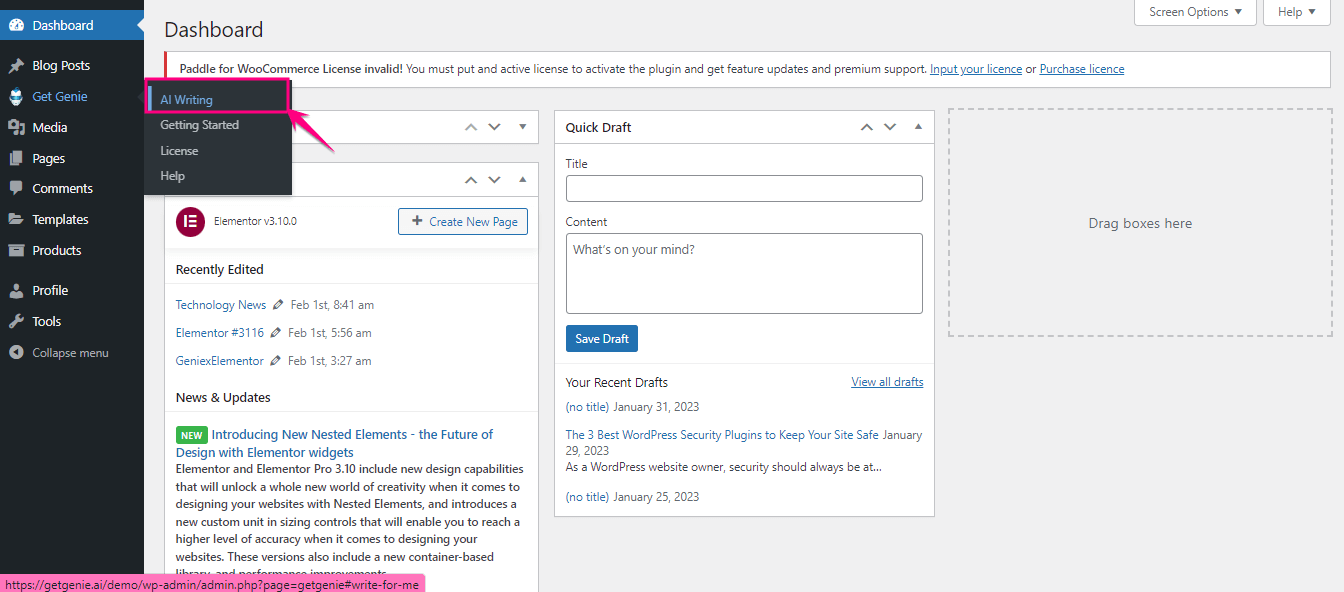Viewport: 1344px width, 592px height.
Task: Move the first collapsed widget down
Action: click(x=494, y=127)
